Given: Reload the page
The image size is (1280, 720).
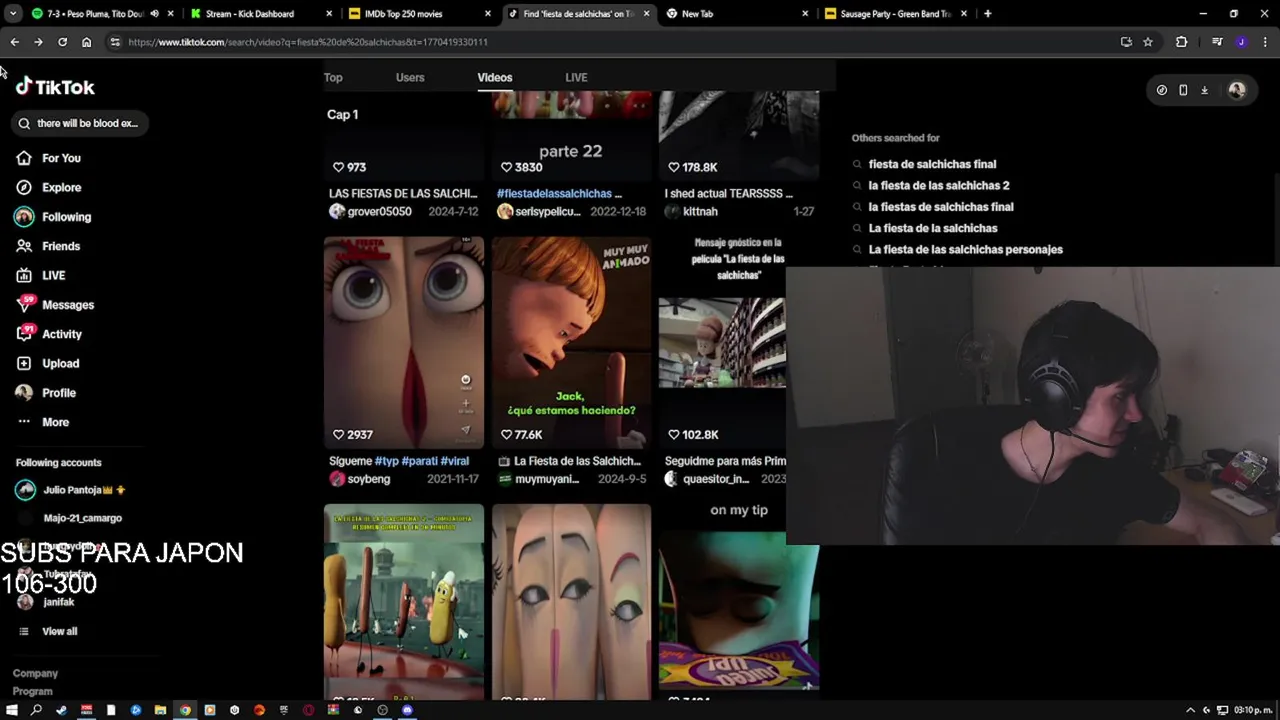Looking at the screenshot, I should click(x=62, y=42).
